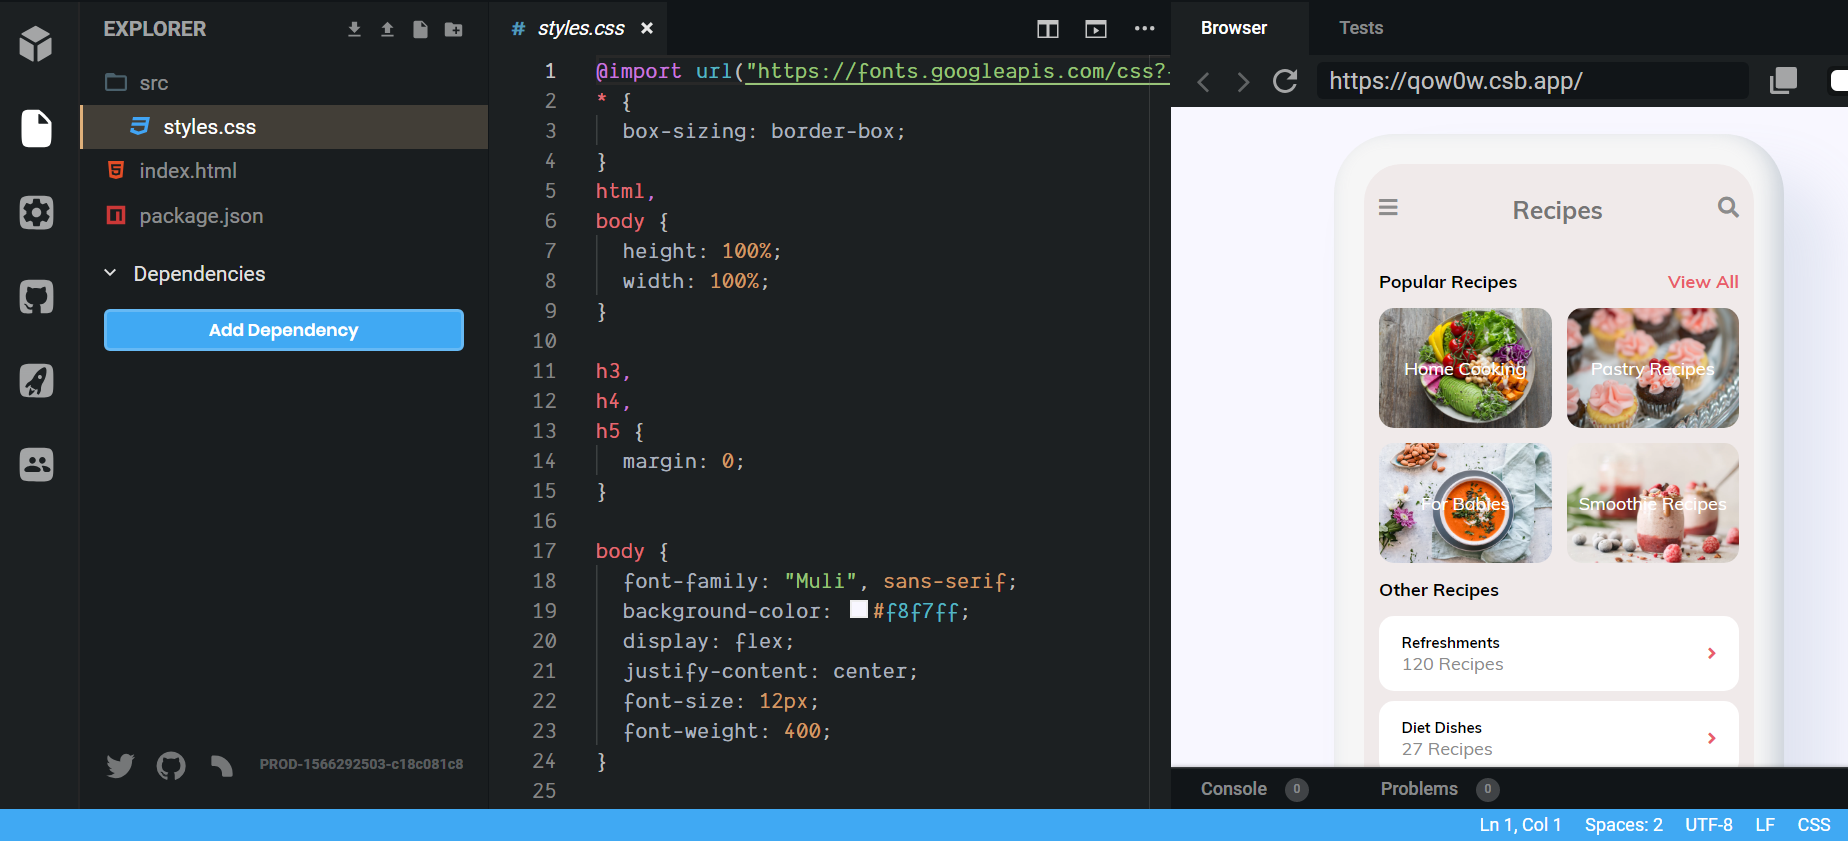Image resolution: width=1848 pixels, height=841 pixels.
Task: Open the Configuration Files gear in sidebar
Action: coord(36,213)
